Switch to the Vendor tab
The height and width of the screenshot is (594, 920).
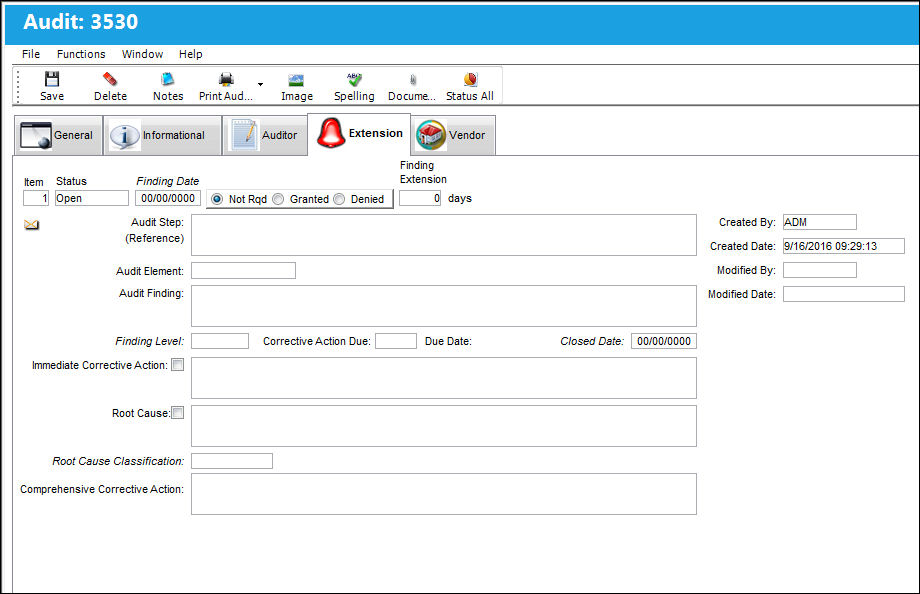click(454, 136)
